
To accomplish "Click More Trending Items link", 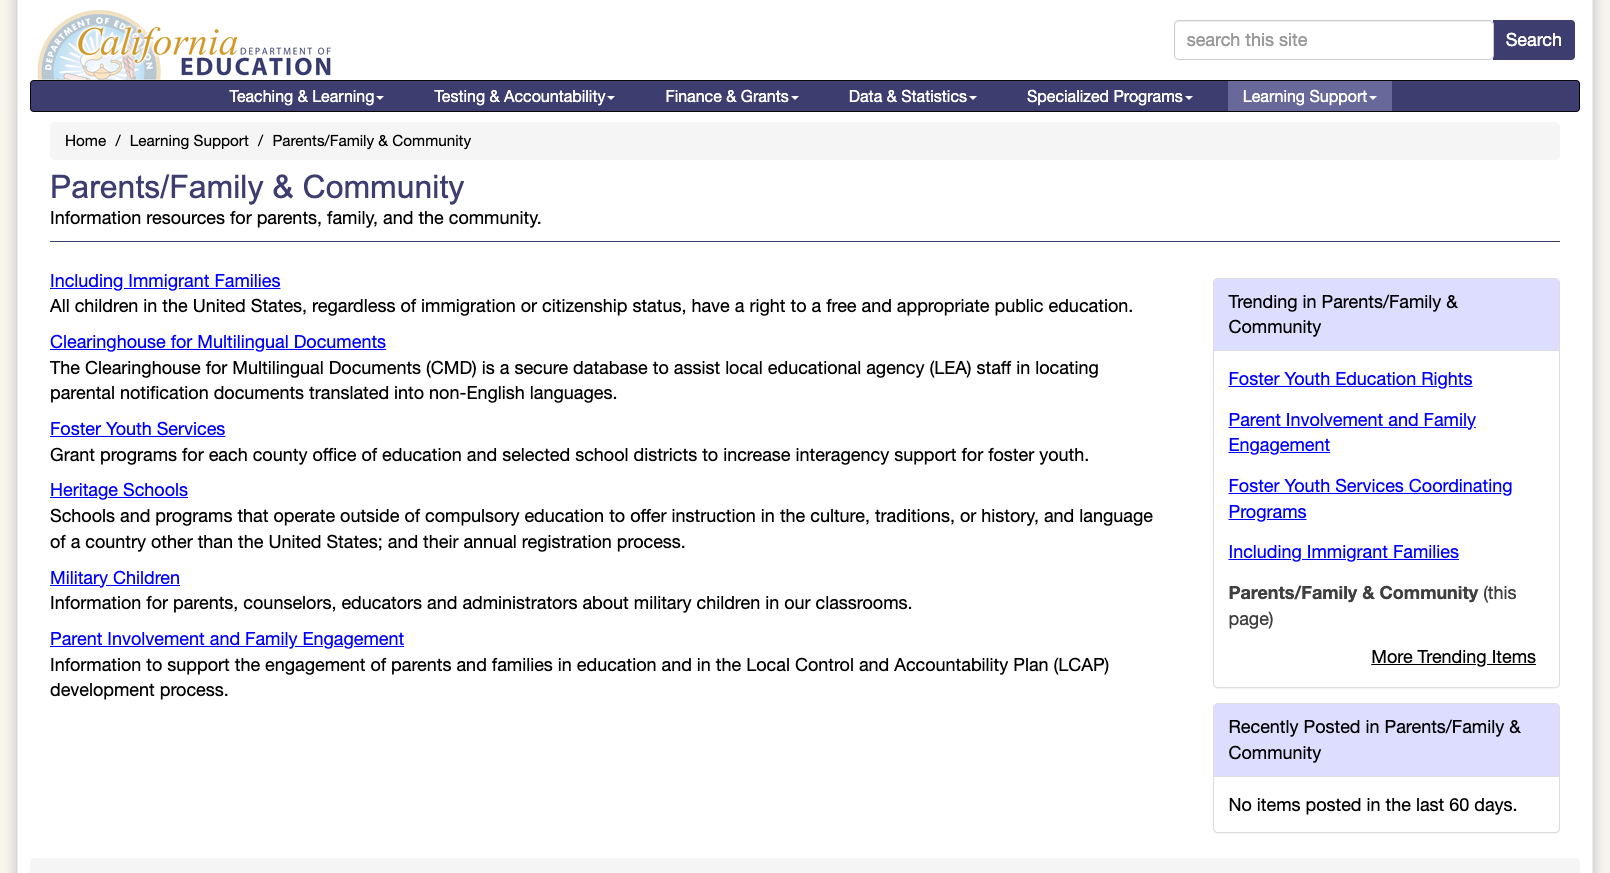I will point(1453,657).
